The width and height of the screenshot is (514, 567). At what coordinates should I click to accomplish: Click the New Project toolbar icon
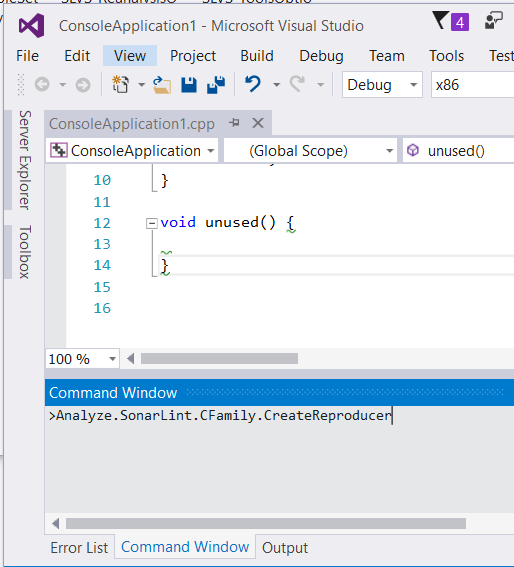[120, 85]
